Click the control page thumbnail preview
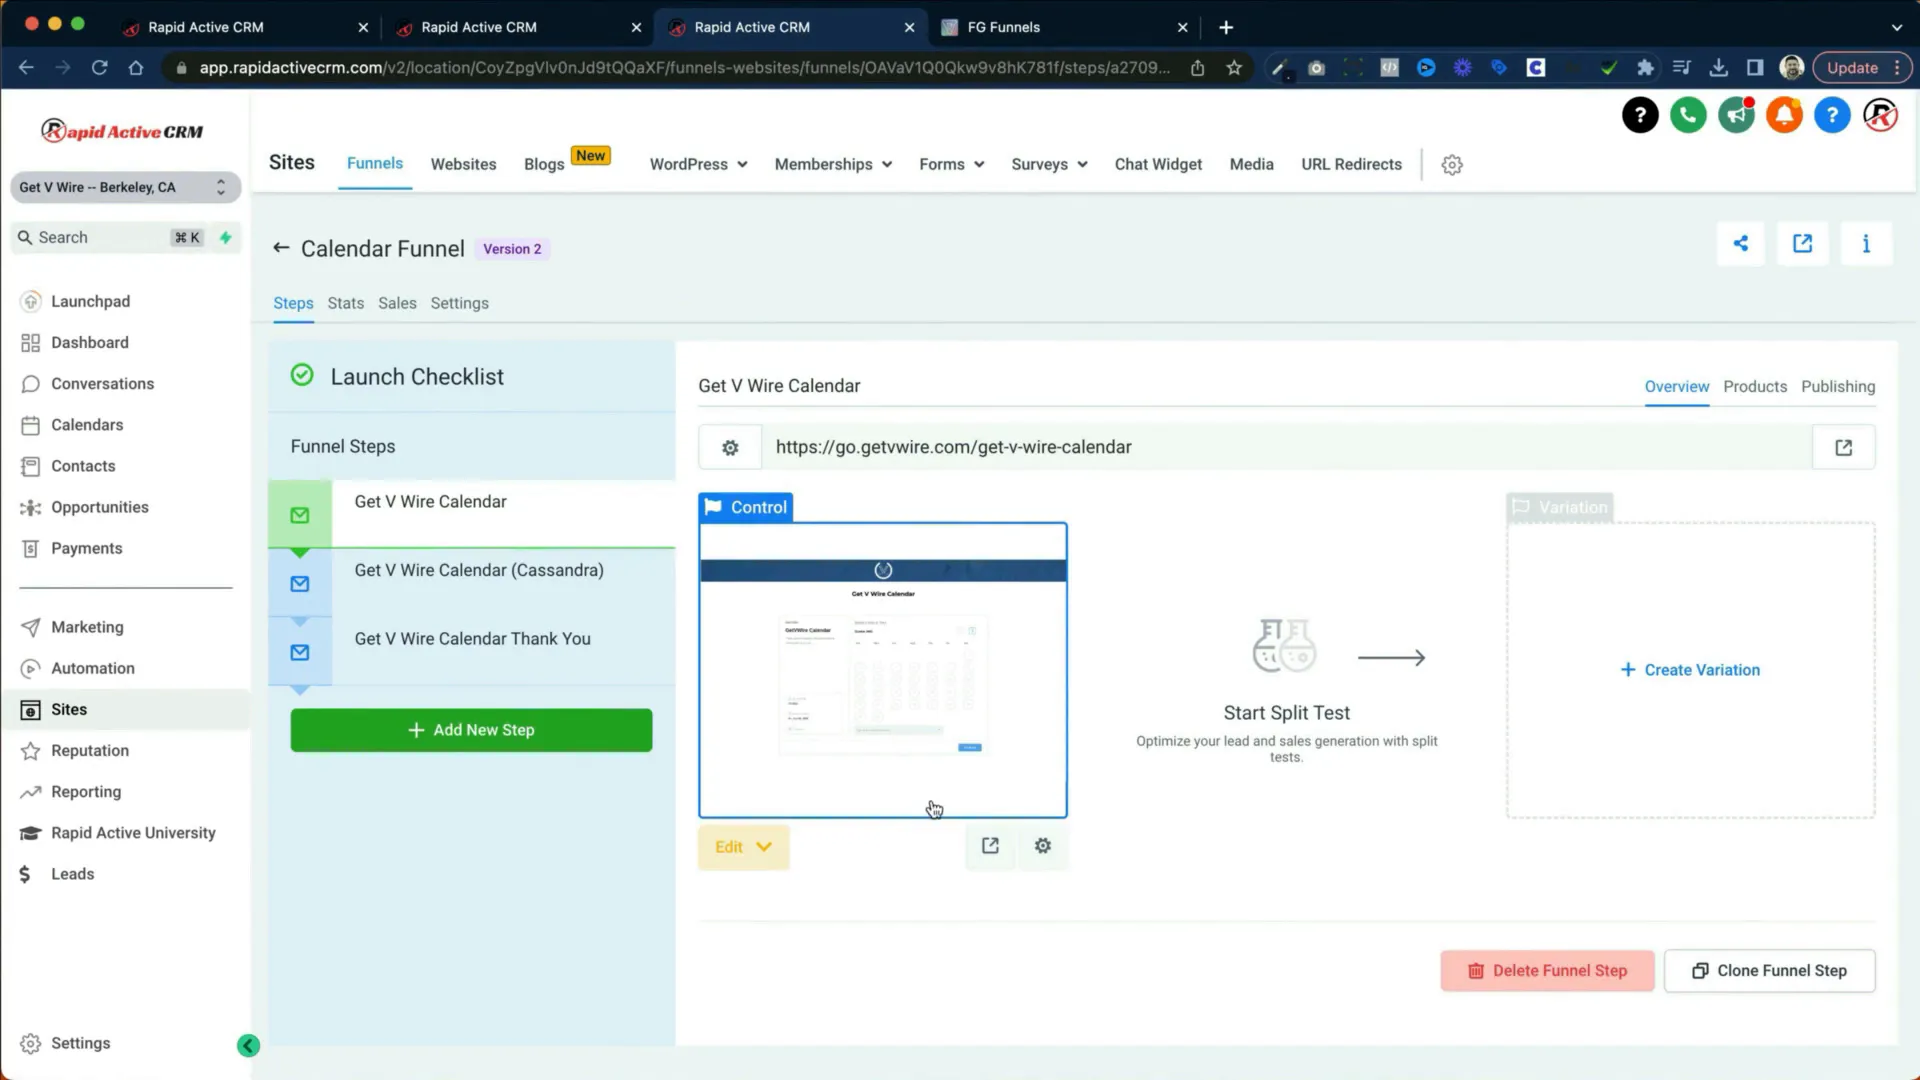Screen dimensions: 1920x1080 (883, 670)
